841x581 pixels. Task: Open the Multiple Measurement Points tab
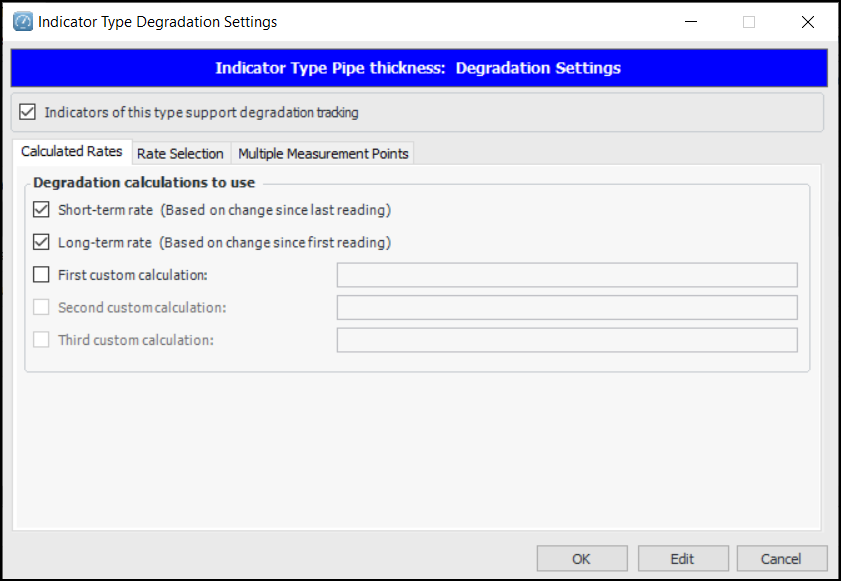pos(323,153)
